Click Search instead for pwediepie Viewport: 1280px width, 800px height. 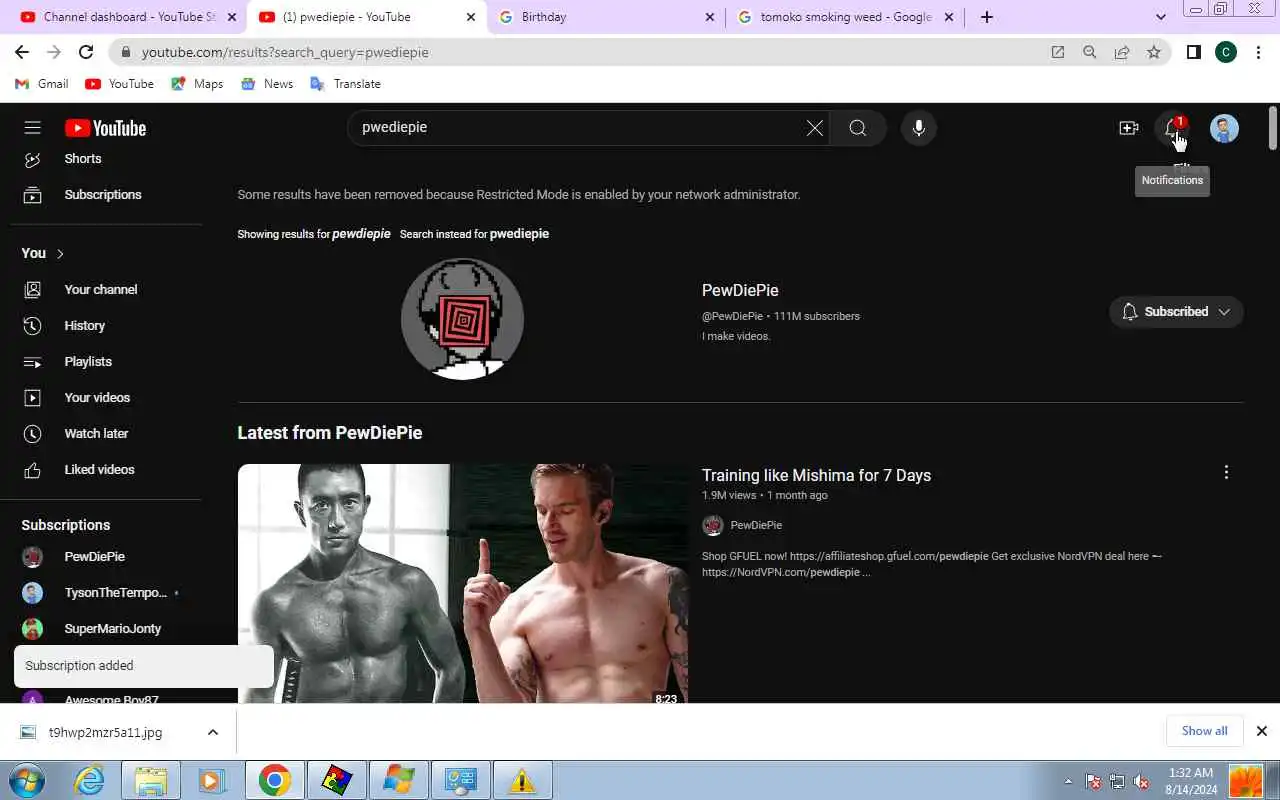coord(474,234)
